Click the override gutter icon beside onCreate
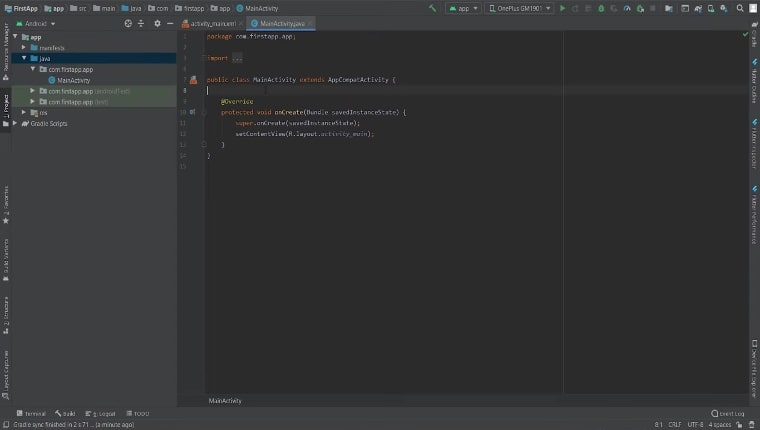 pyautogui.click(x=192, y=112)
